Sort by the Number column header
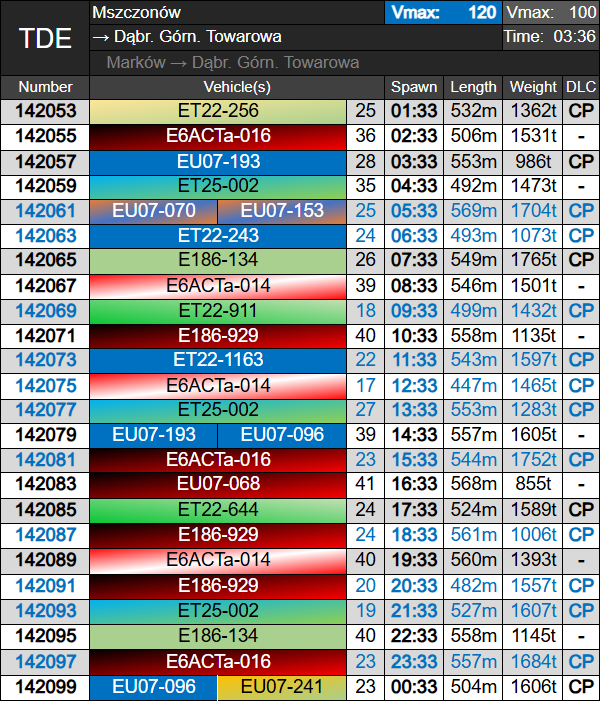600x701 pixels. point(45,87)
